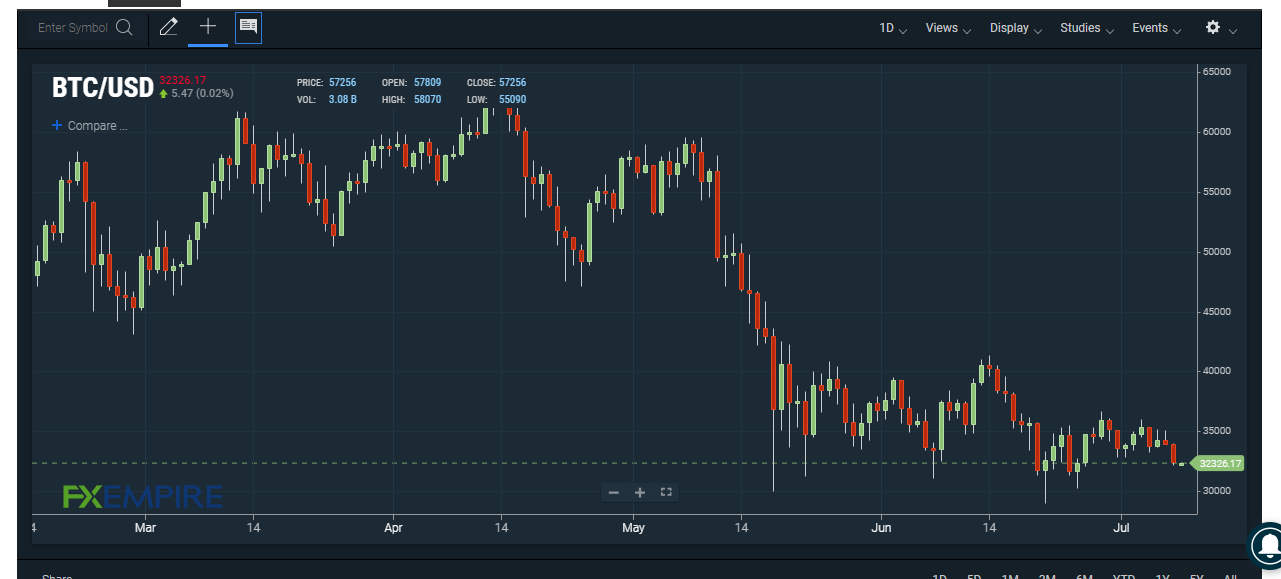Select the pencil drawing tool
Viewport: 1281px width, 579px height.
coord(169,28)
